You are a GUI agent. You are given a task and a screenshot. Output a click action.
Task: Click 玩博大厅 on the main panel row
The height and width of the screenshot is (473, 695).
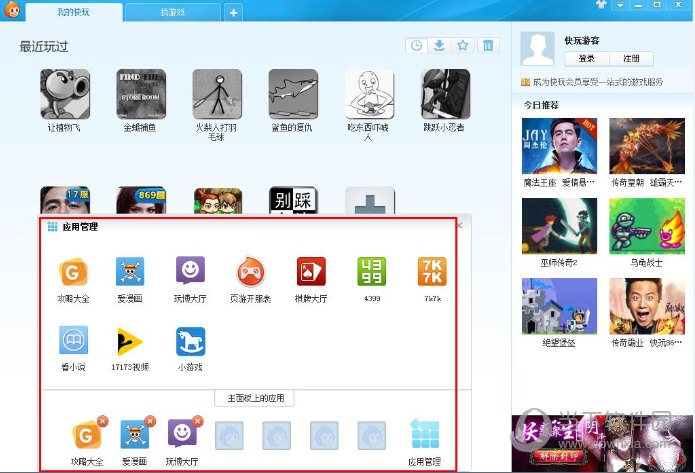click(x=182, y=434)
